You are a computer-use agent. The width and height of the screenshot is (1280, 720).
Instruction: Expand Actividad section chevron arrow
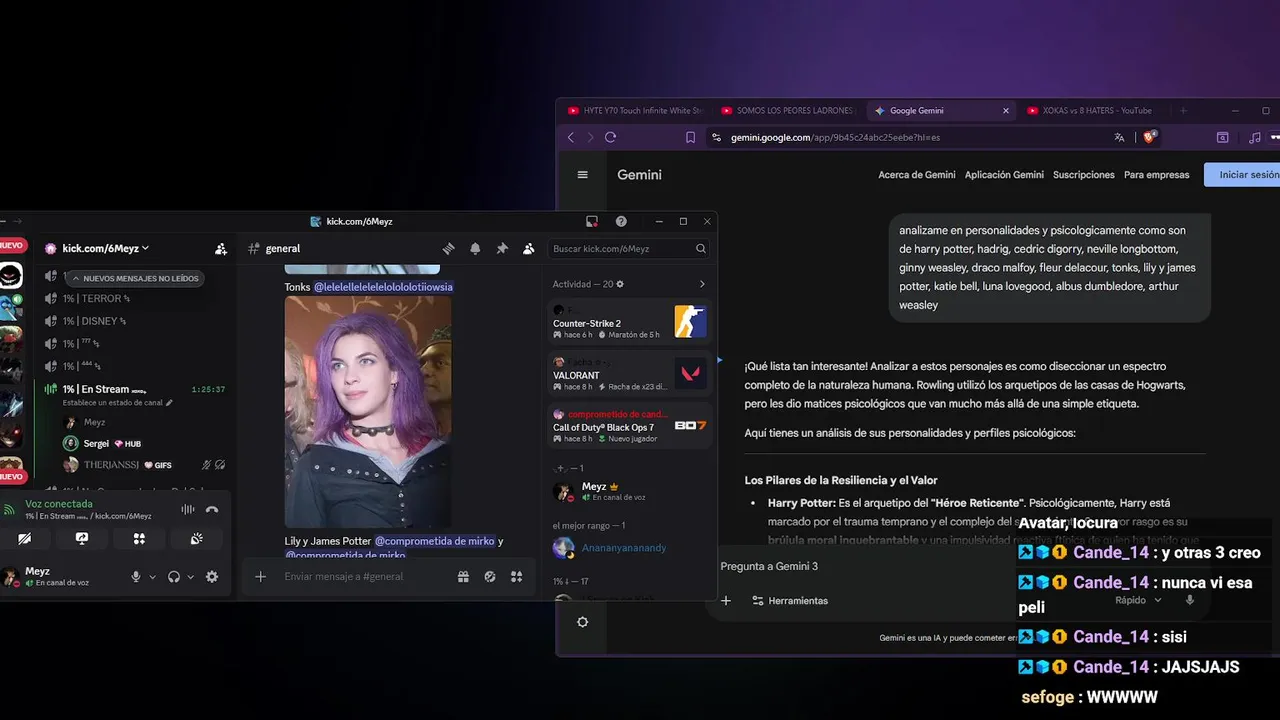pyautogui.click(x=702, y=284)
